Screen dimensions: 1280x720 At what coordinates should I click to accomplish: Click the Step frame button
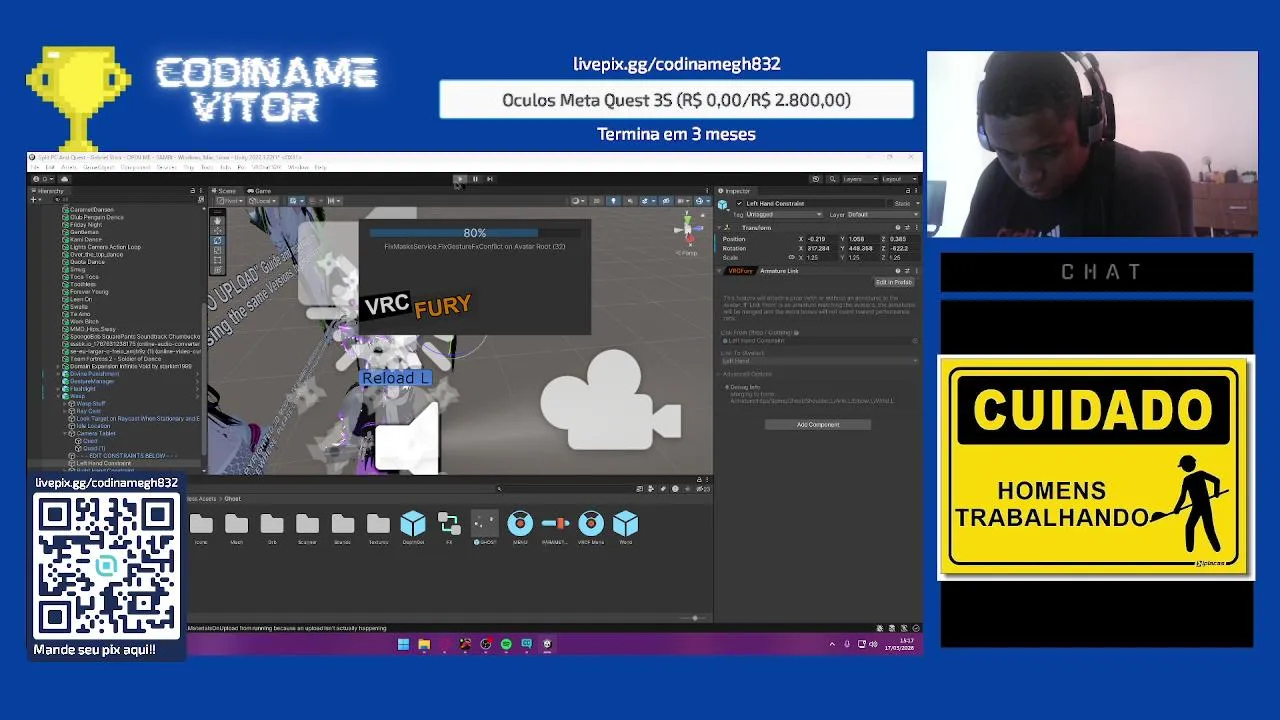[490, 179]
